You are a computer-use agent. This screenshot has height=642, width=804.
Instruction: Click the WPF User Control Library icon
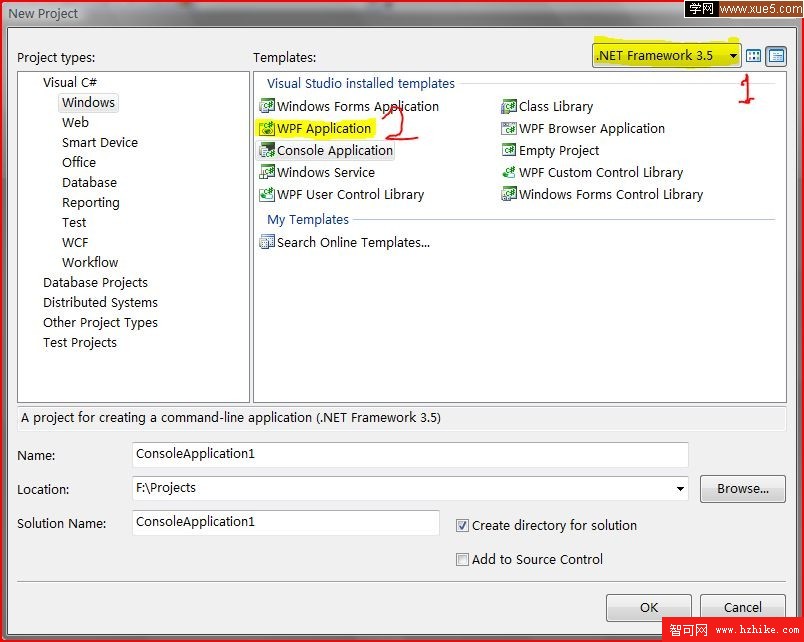(x=267, y=194)
